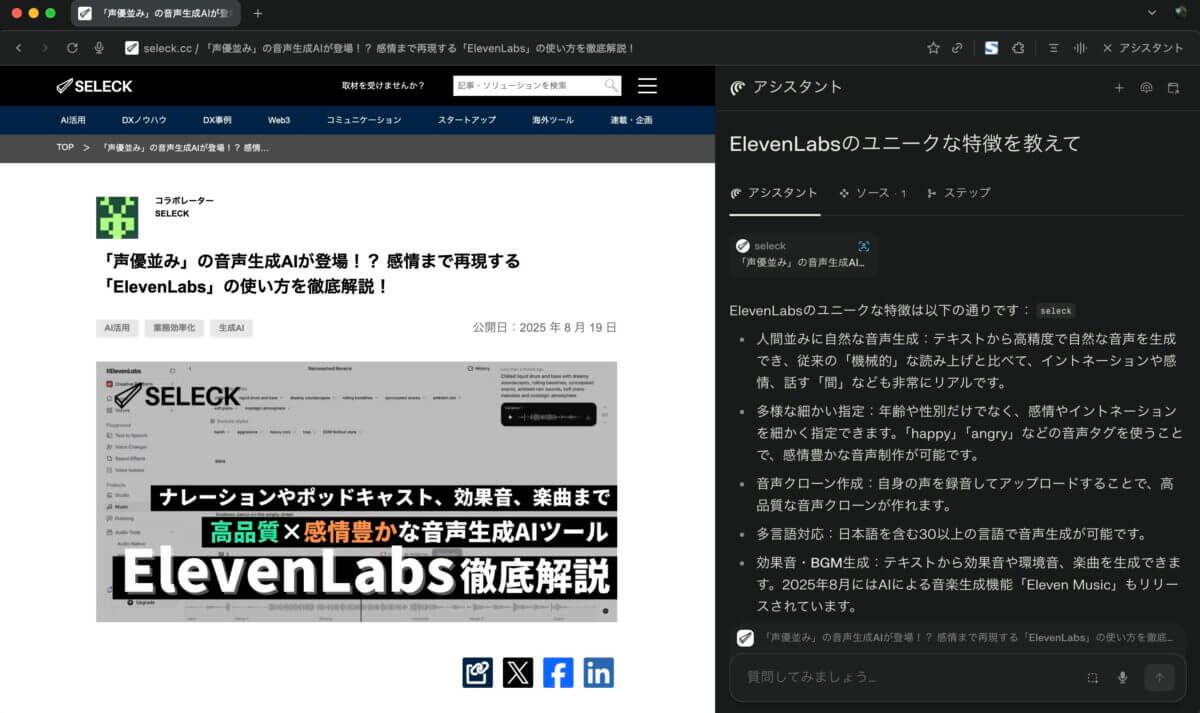Viewport: 1200px width, 713px height.
Task: Copy article link via share icon
Action: point(478,672)
